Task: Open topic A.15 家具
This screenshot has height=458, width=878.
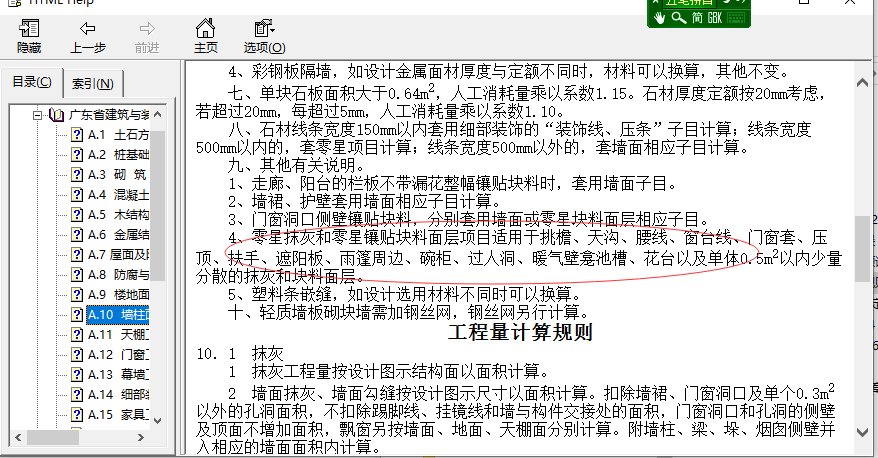Action: coord(118,414)
